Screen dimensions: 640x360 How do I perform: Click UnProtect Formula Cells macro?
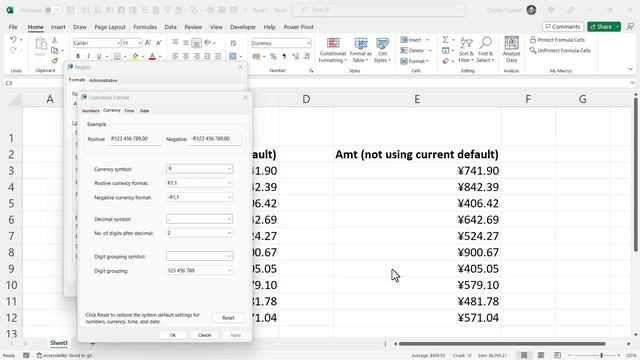(560, 51)
